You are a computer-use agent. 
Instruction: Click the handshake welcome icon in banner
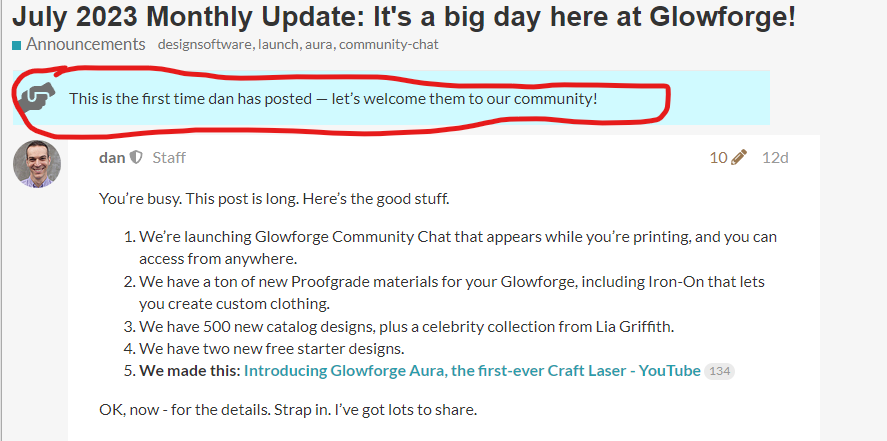point(36,98)
